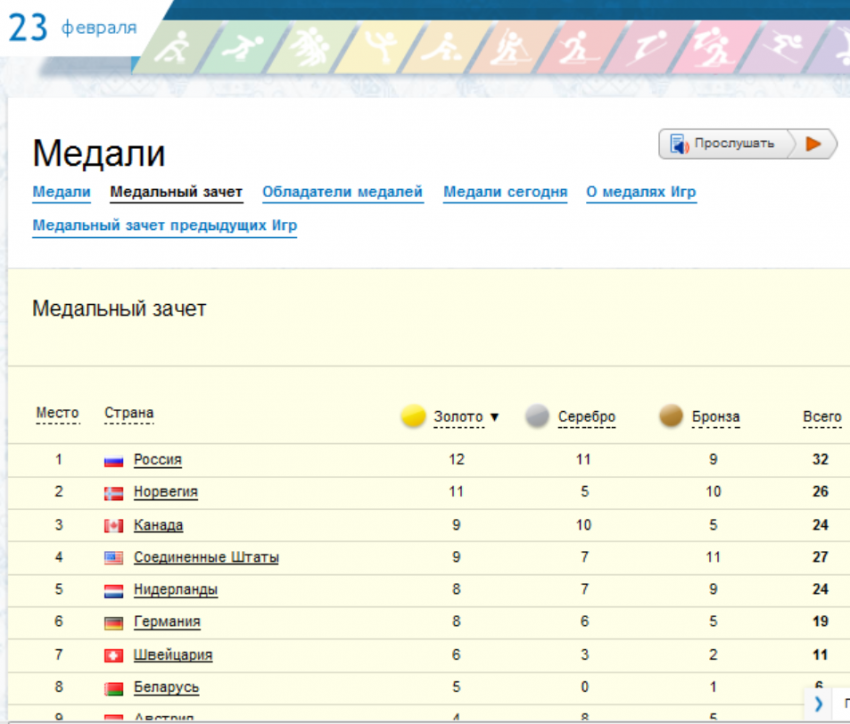Image resolution: width=850 pixels, height=724 pixels.
Task: Click the bronze medal icon
Action: tap(672, 417)
